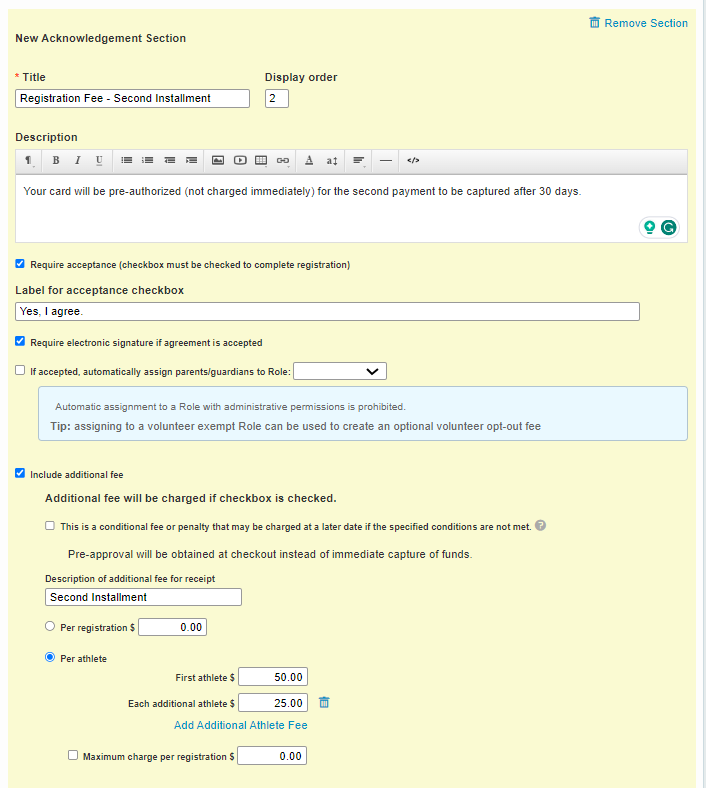This screenshot has width=706, height=788.
Task: Click the Grammarly icon in description editor
Action: coord(668,228)
